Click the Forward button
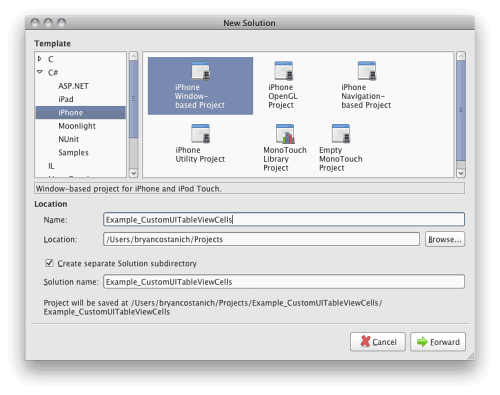500x395 pixels. [x=438, y=342]
